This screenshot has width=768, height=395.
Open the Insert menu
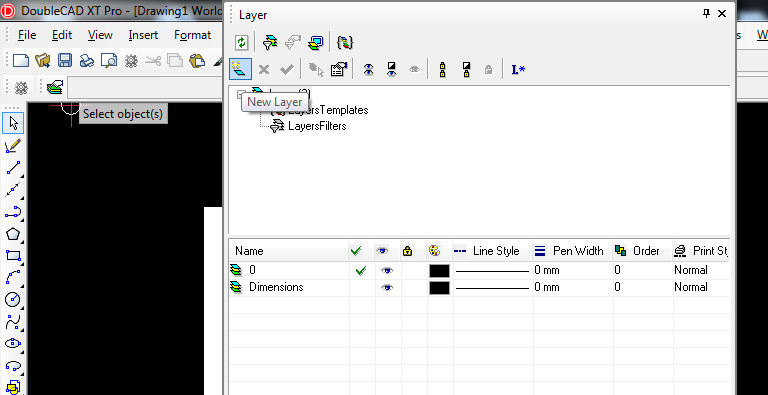click(143, 35)
